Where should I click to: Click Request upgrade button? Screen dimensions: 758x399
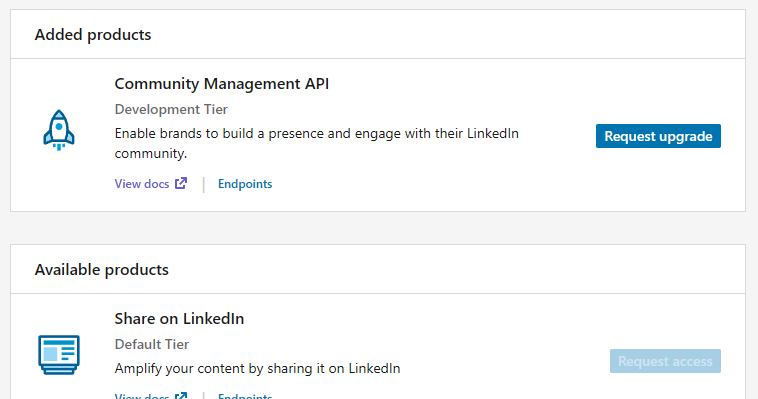coord(658,136)
